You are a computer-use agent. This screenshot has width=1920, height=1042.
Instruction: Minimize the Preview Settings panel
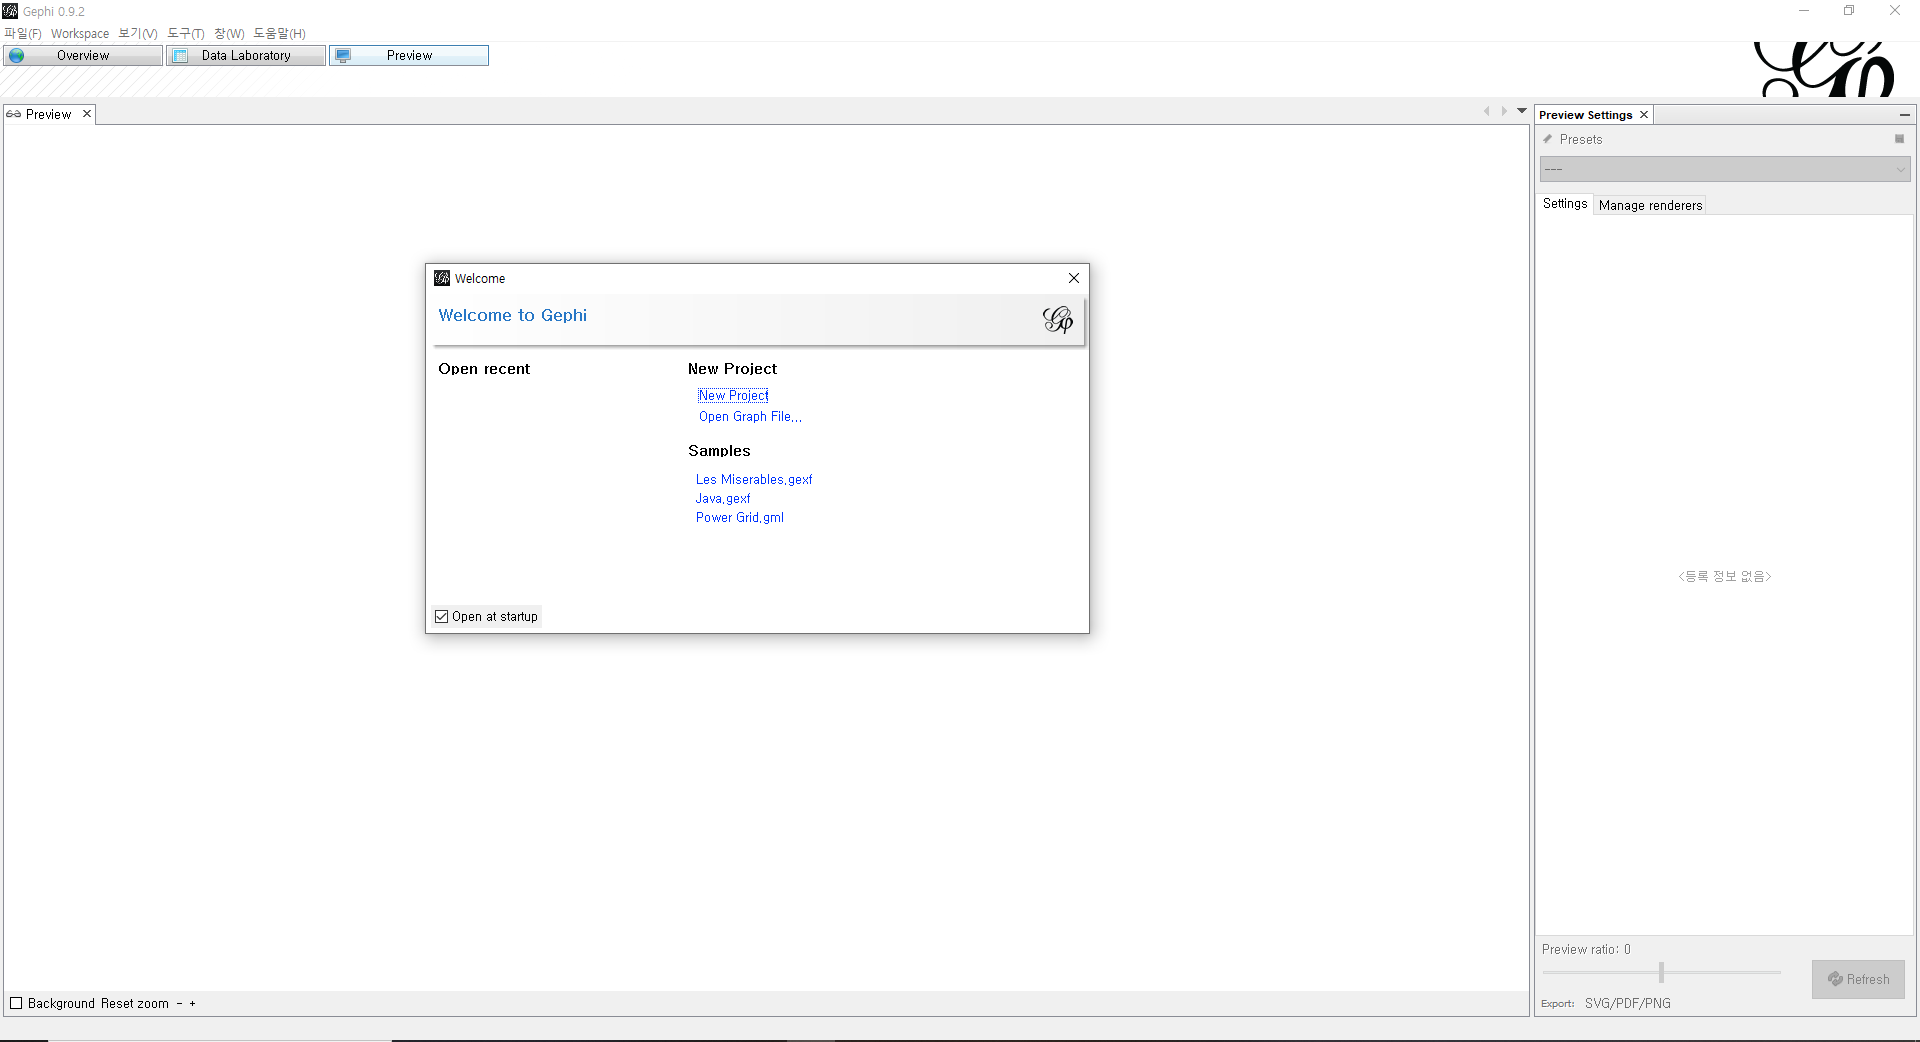coord(1905,115)
